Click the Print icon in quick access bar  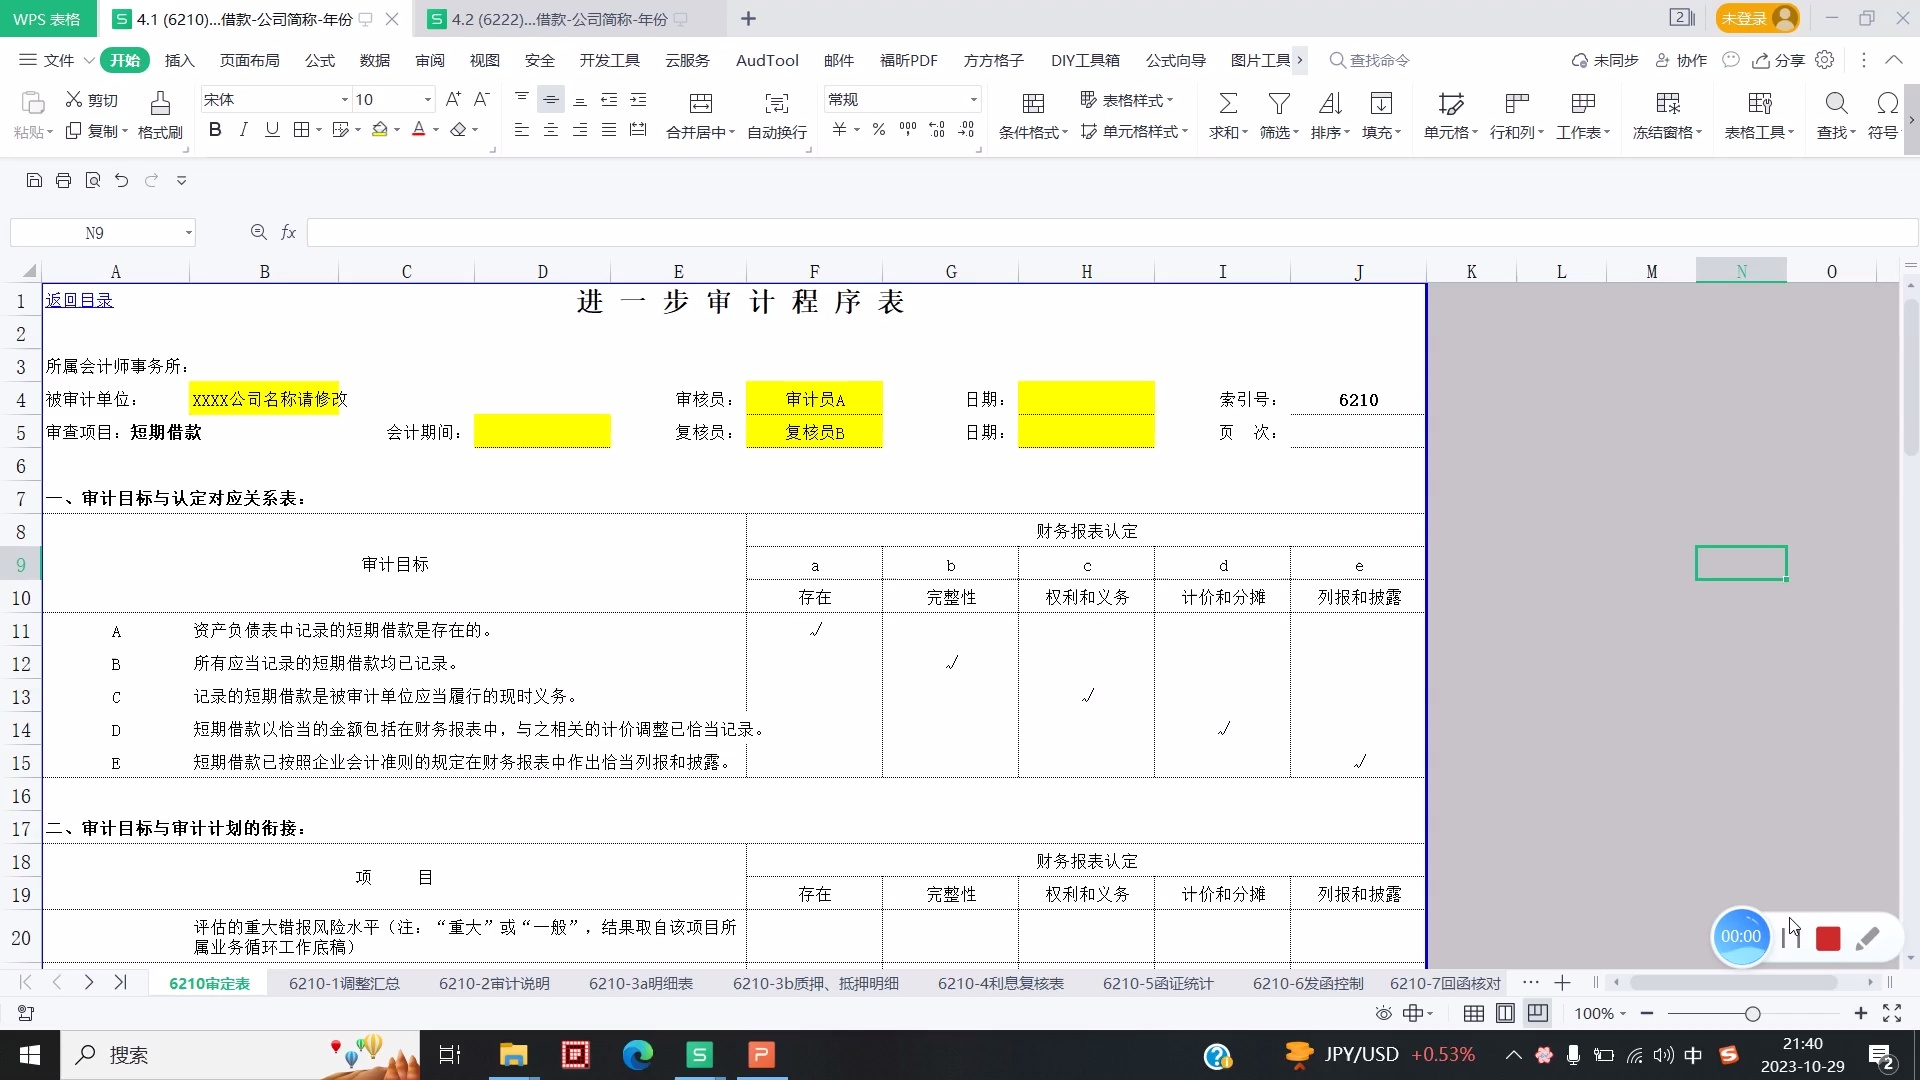pos(63,180)
